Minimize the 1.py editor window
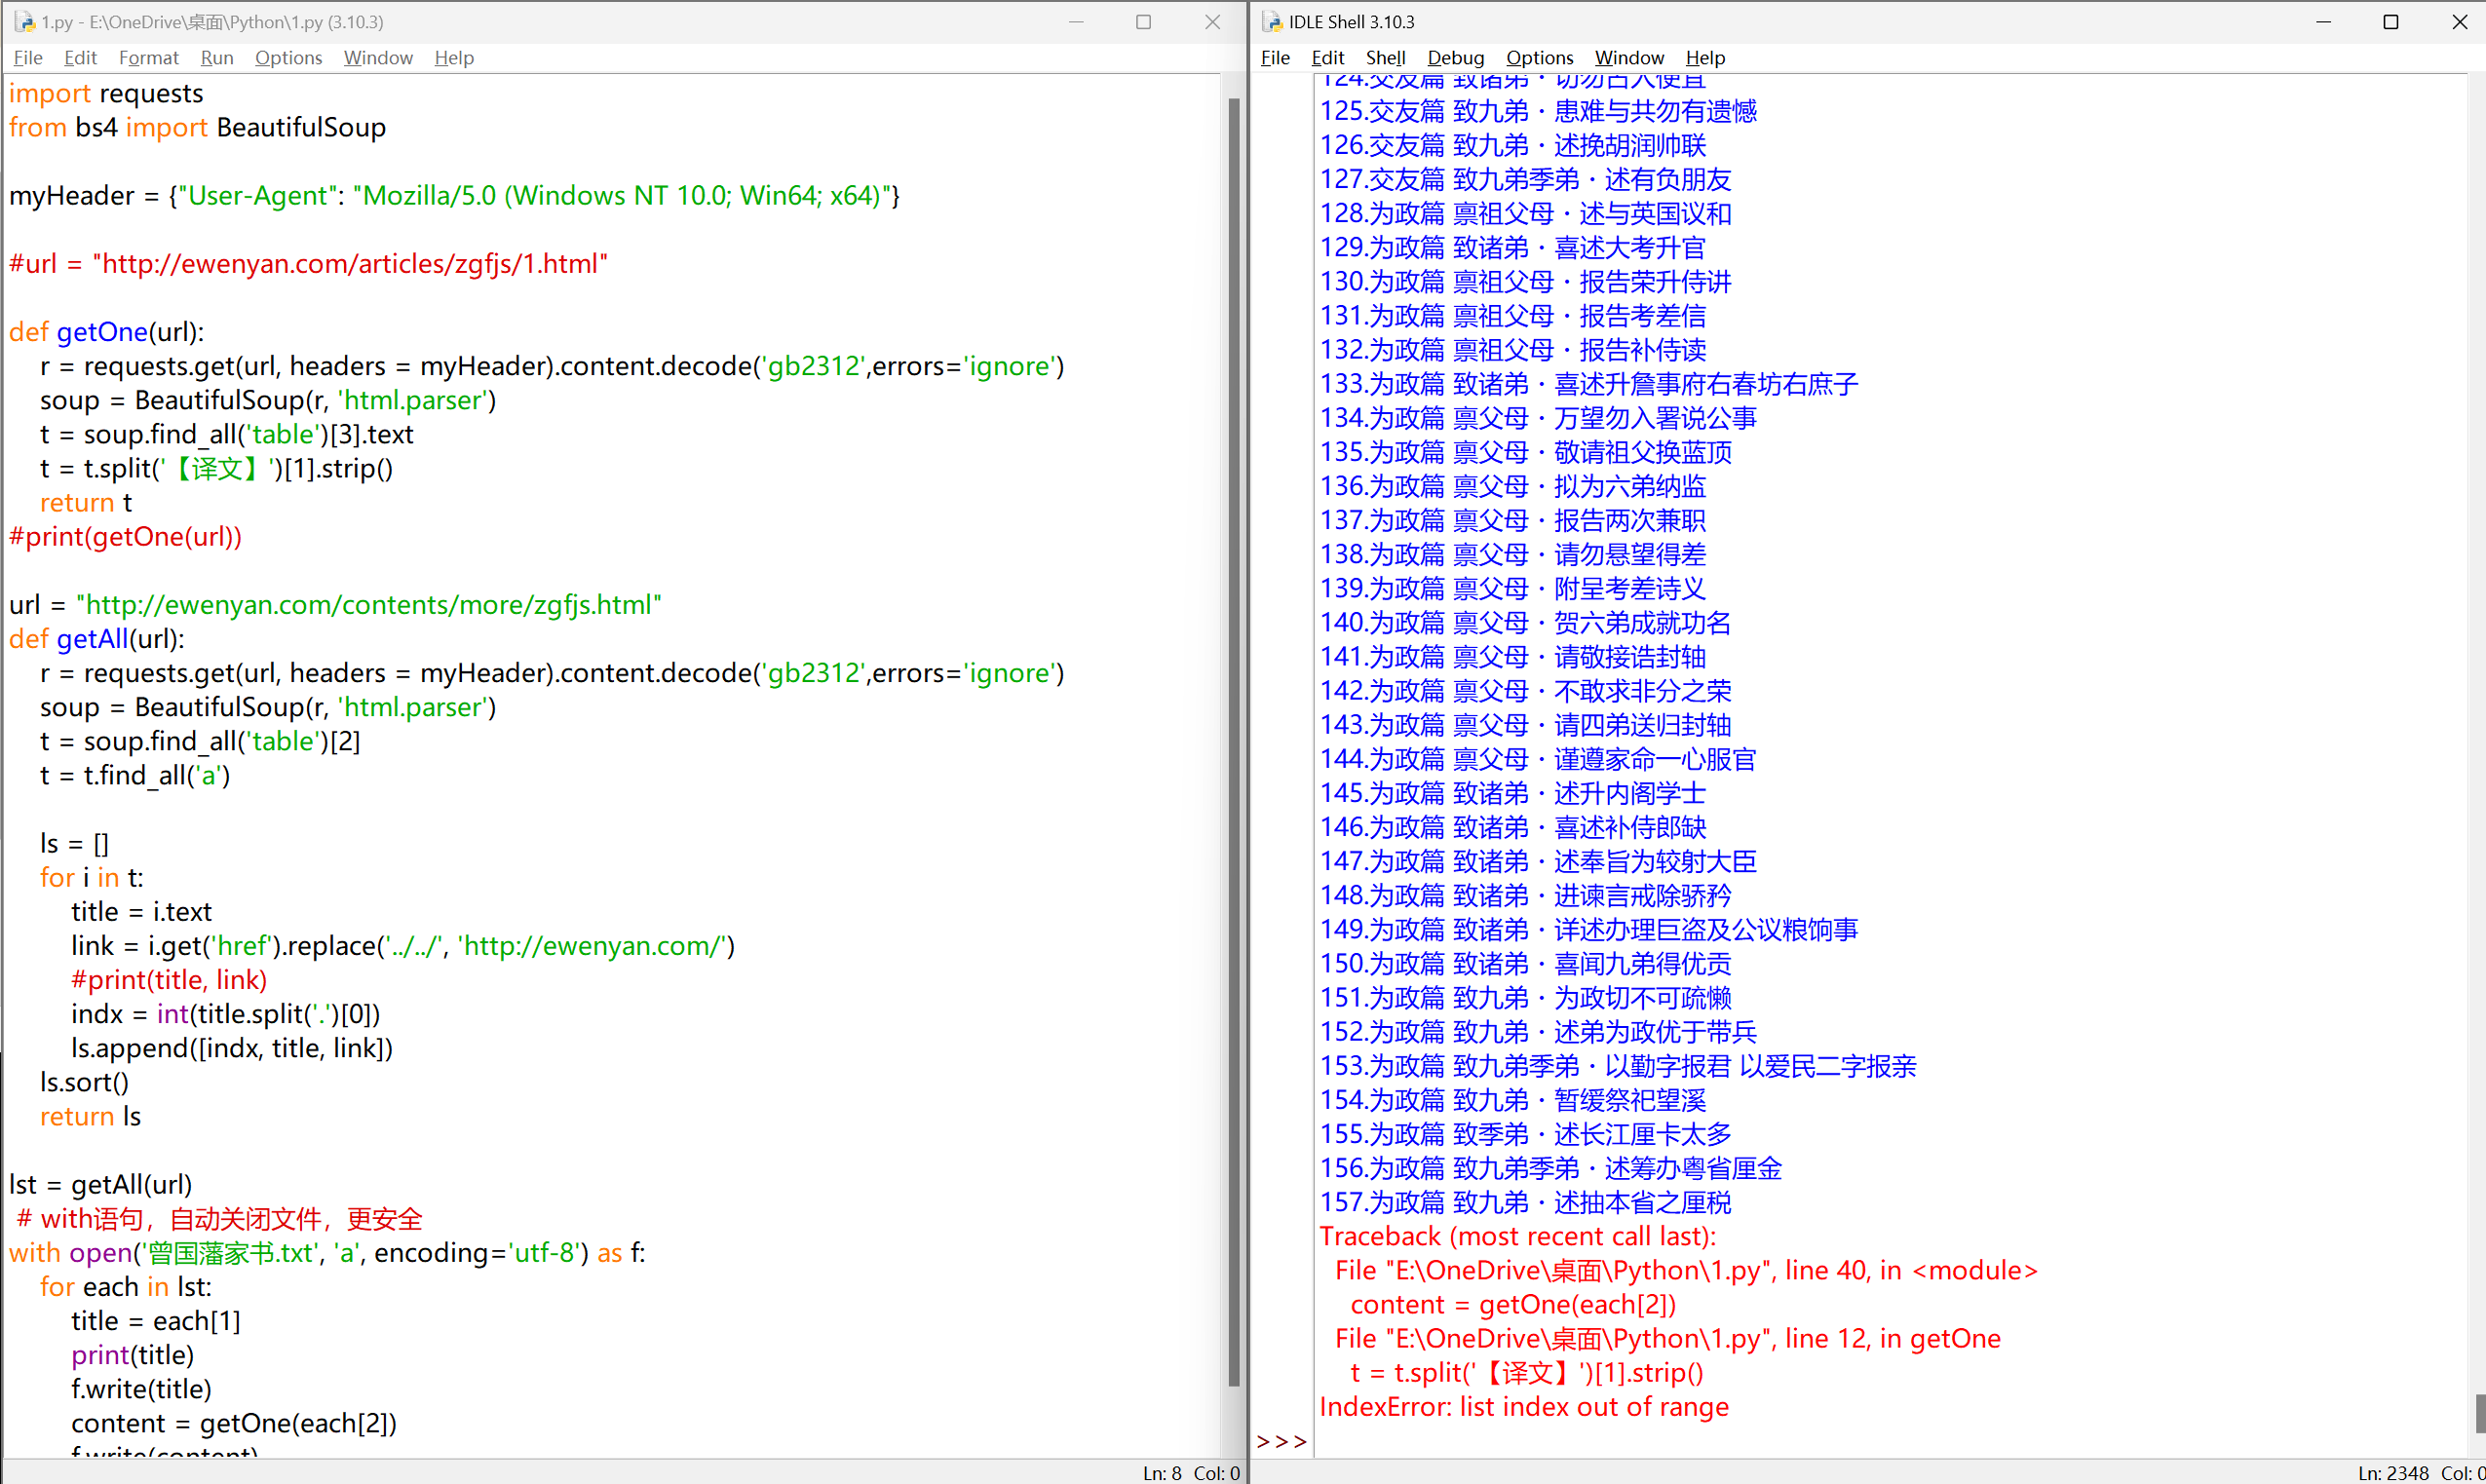Image resolution: width=2486 pixels, height=1484 pixels. click(1076, 21)
